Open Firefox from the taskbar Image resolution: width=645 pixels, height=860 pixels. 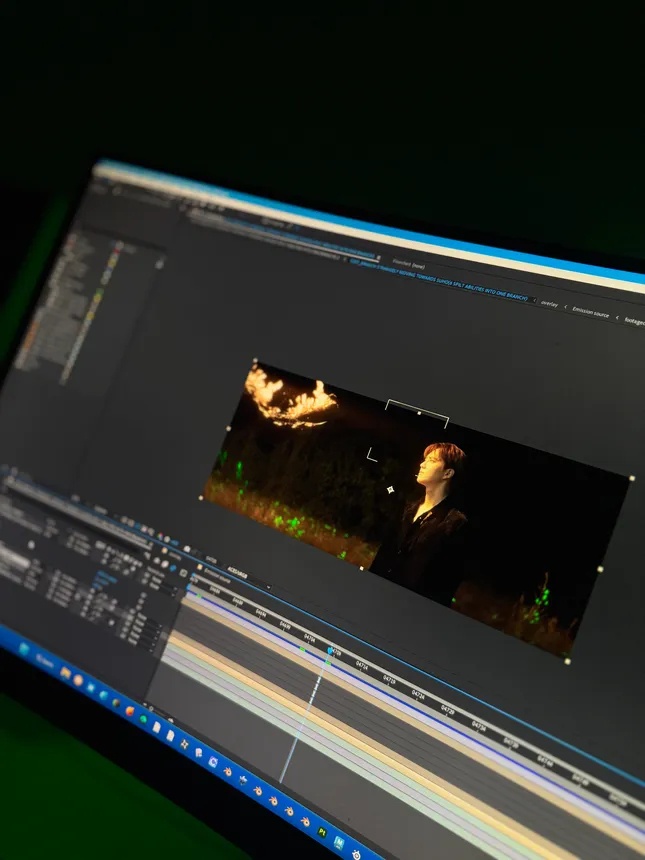coord(129,711)
